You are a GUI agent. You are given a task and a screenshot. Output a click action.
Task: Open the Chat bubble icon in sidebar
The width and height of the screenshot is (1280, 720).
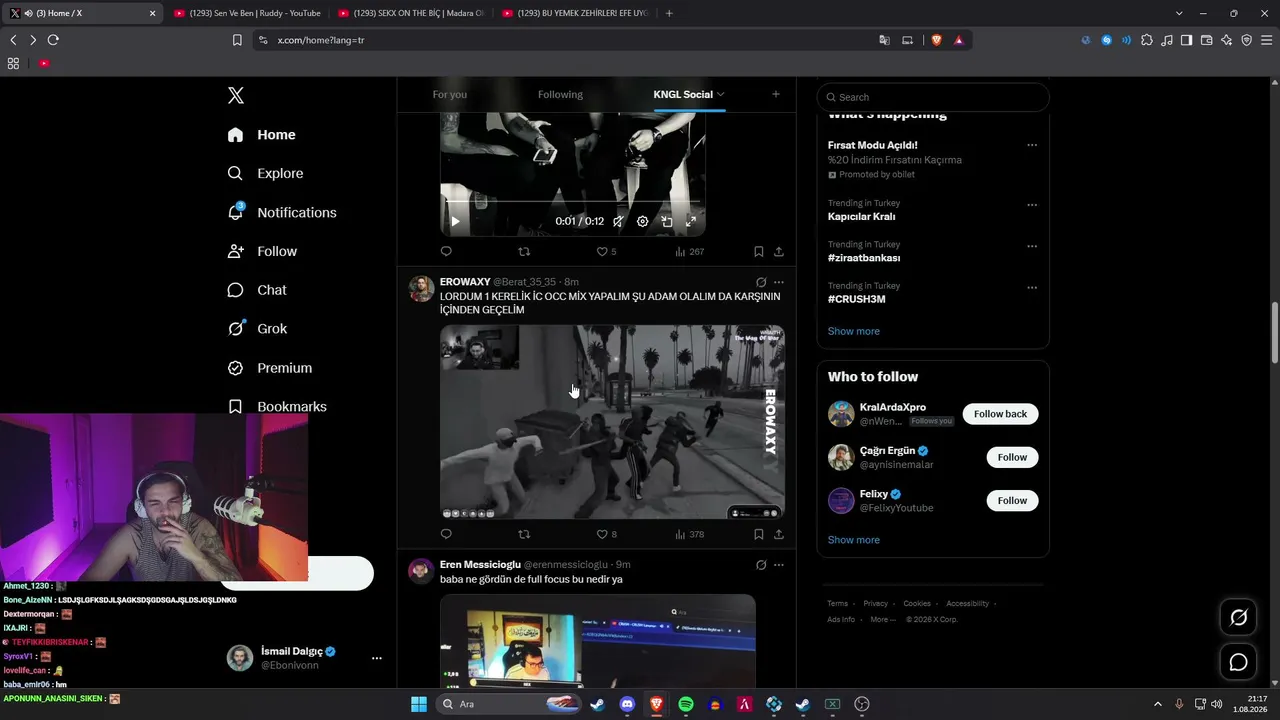tap(235, 290)
